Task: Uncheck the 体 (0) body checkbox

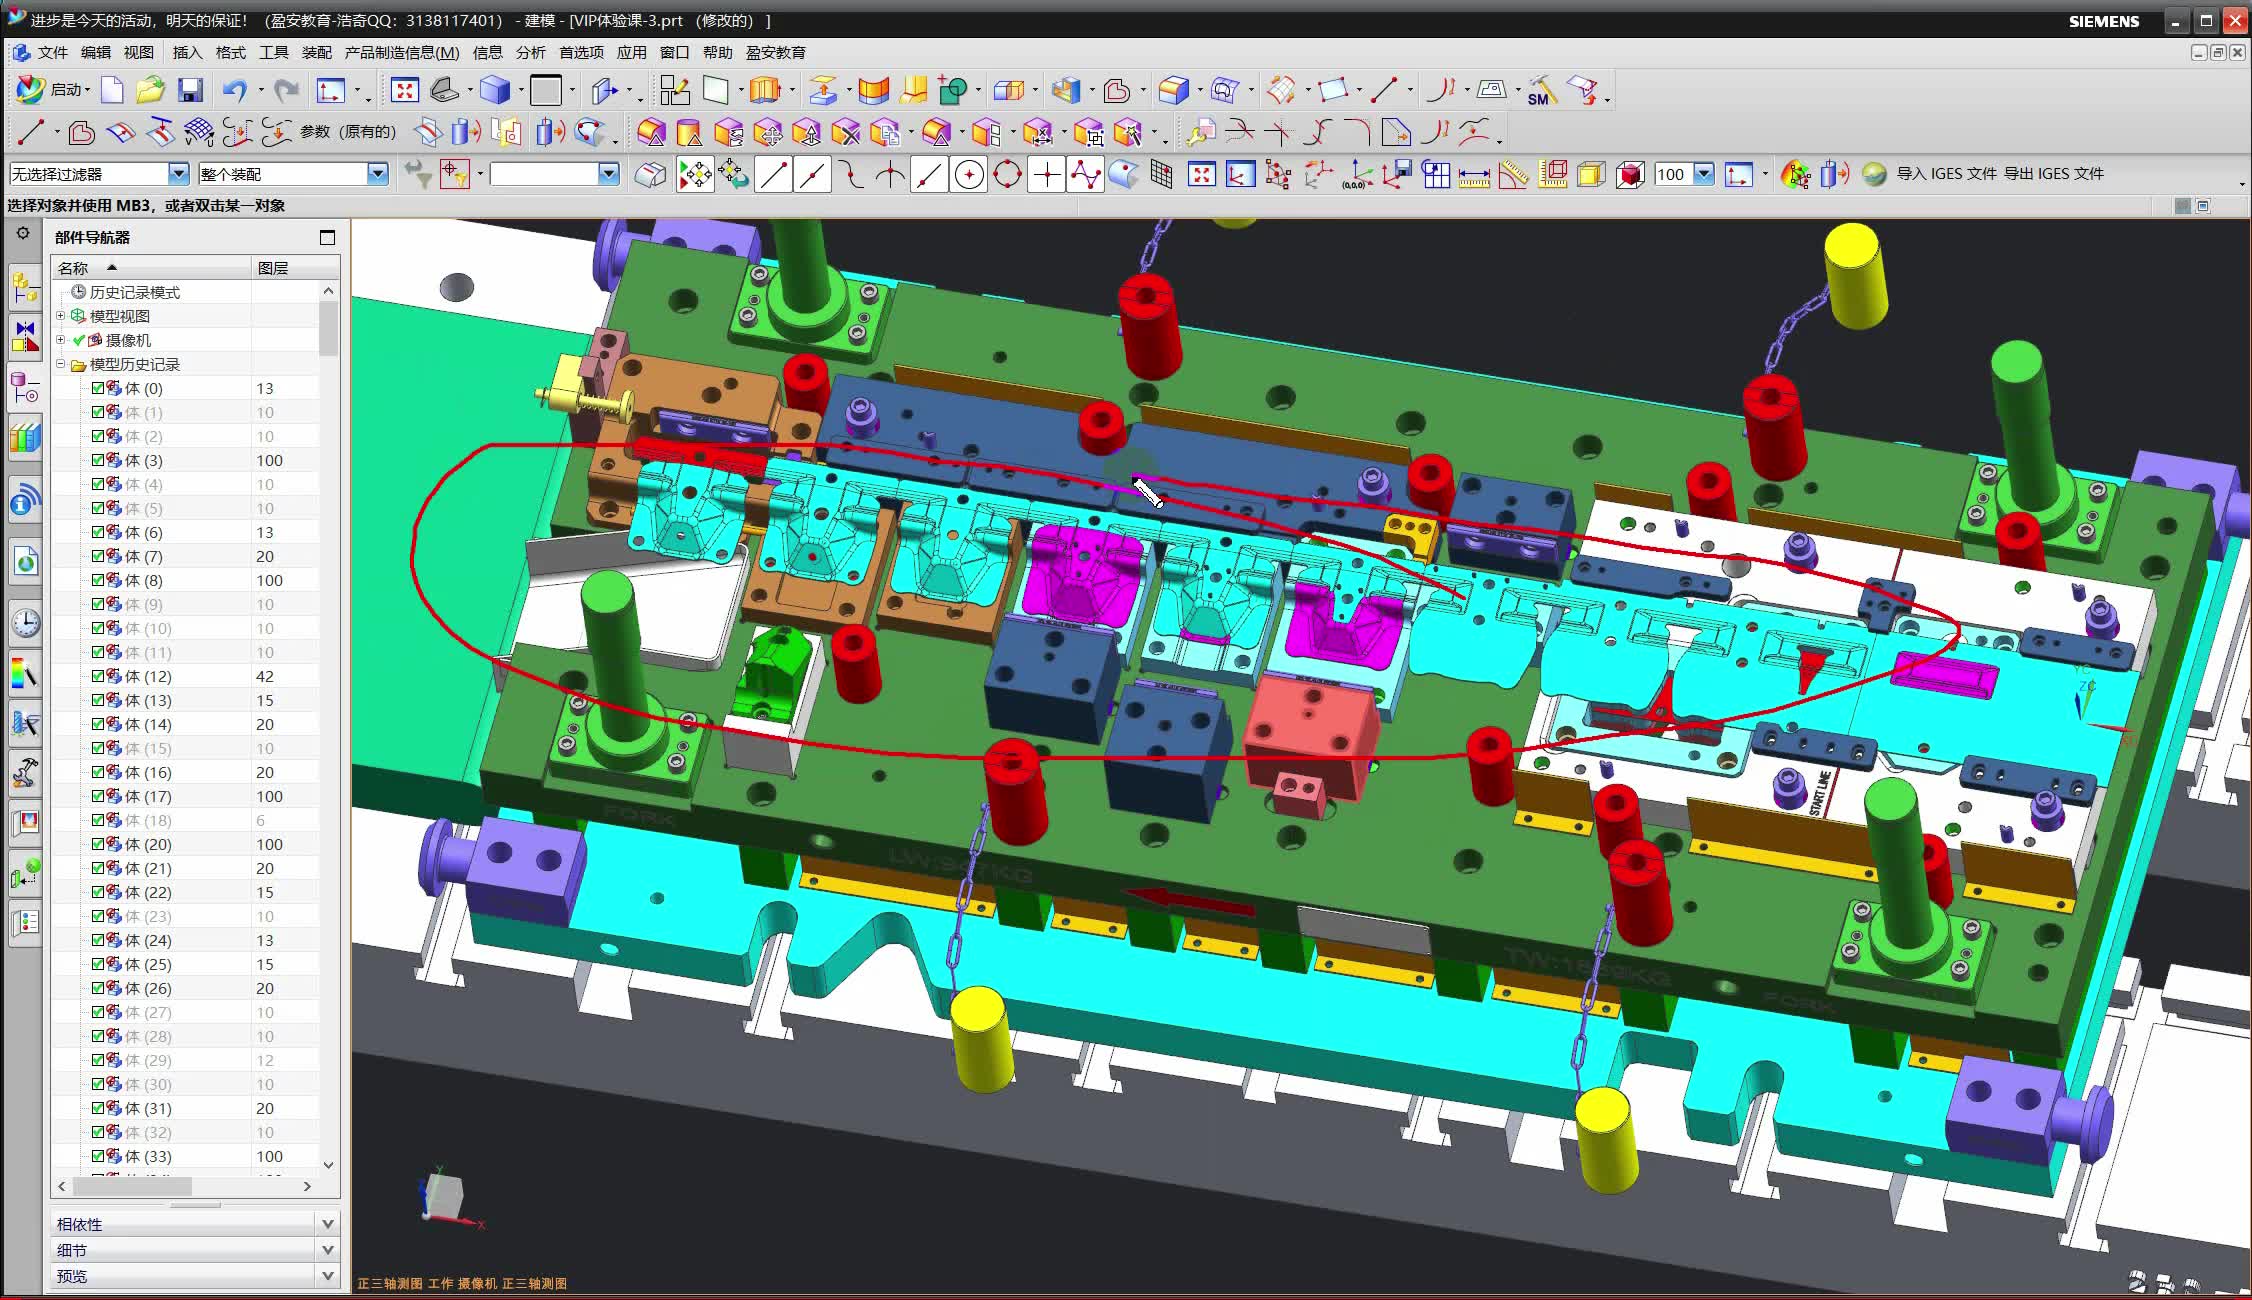Action: [98, 388]
